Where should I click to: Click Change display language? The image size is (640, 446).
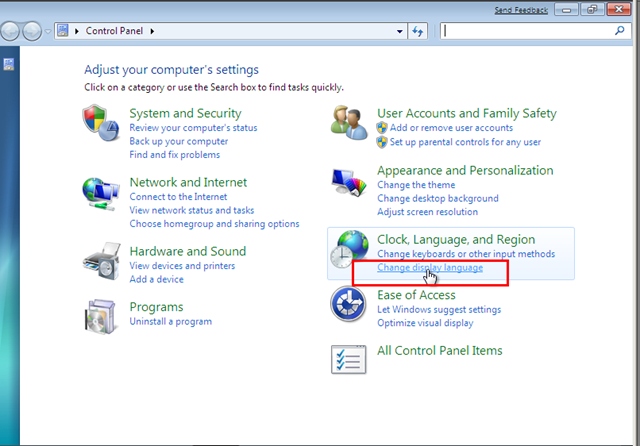click(x=430, y=268)
